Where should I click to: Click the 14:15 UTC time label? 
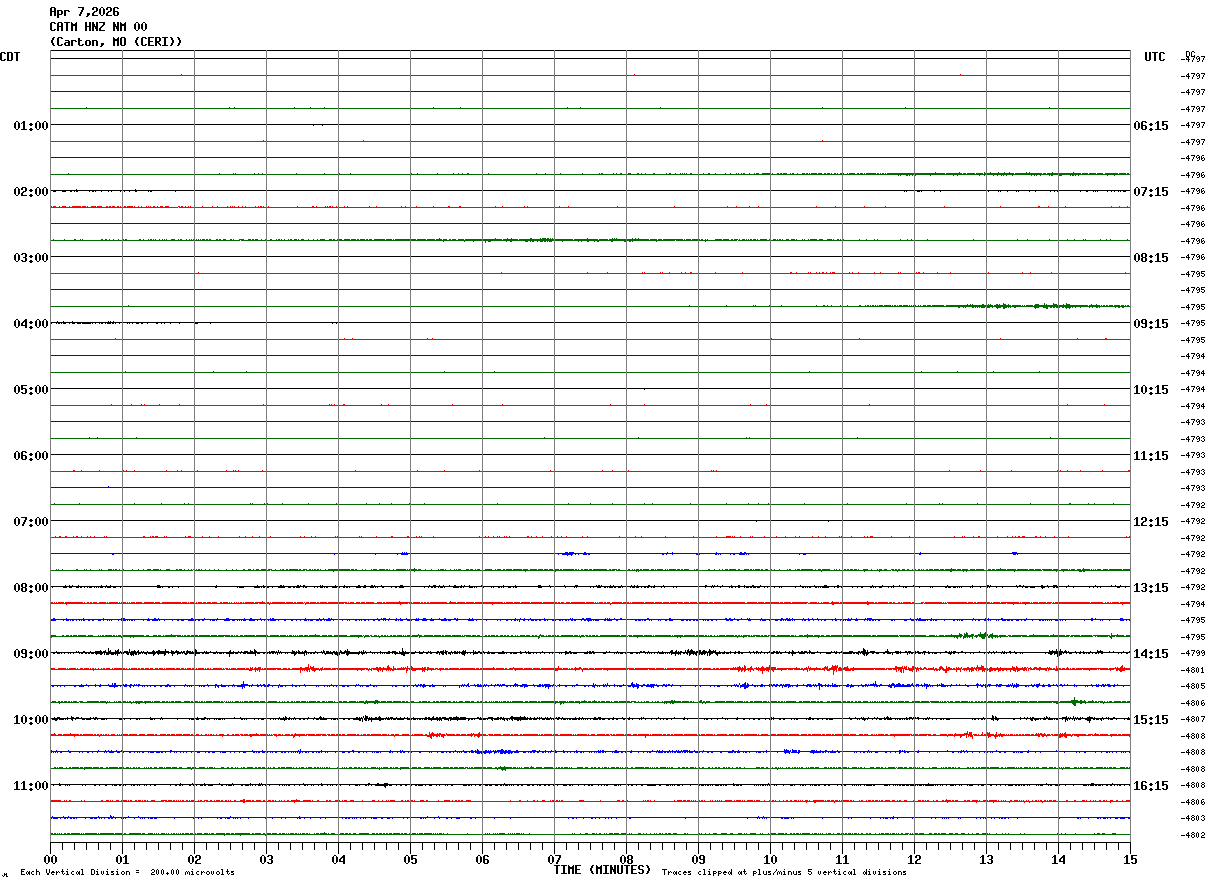tap(1151, 654)
